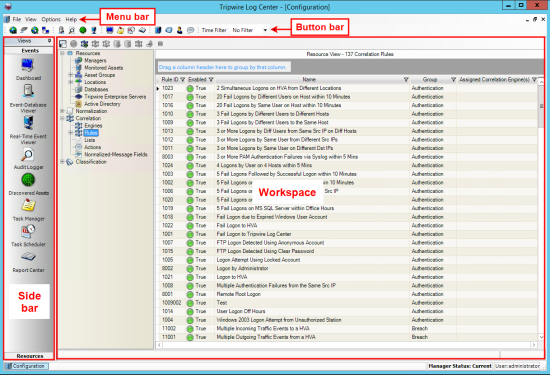Select Databases in the resource tree
Image resolution: width=550 pixels, height=375 pixels.
point(96,89)
